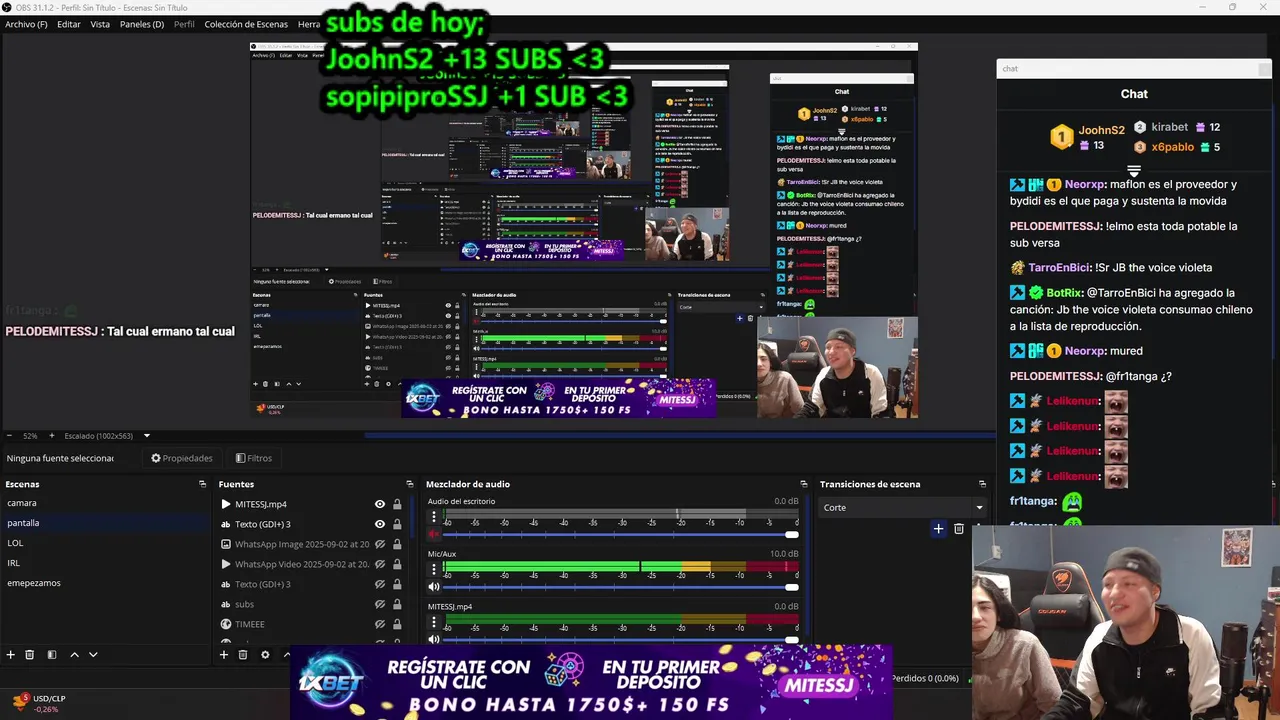Adjust Audio del escritorio volume slider
The image size is (1280, 720).
point(621,534)
